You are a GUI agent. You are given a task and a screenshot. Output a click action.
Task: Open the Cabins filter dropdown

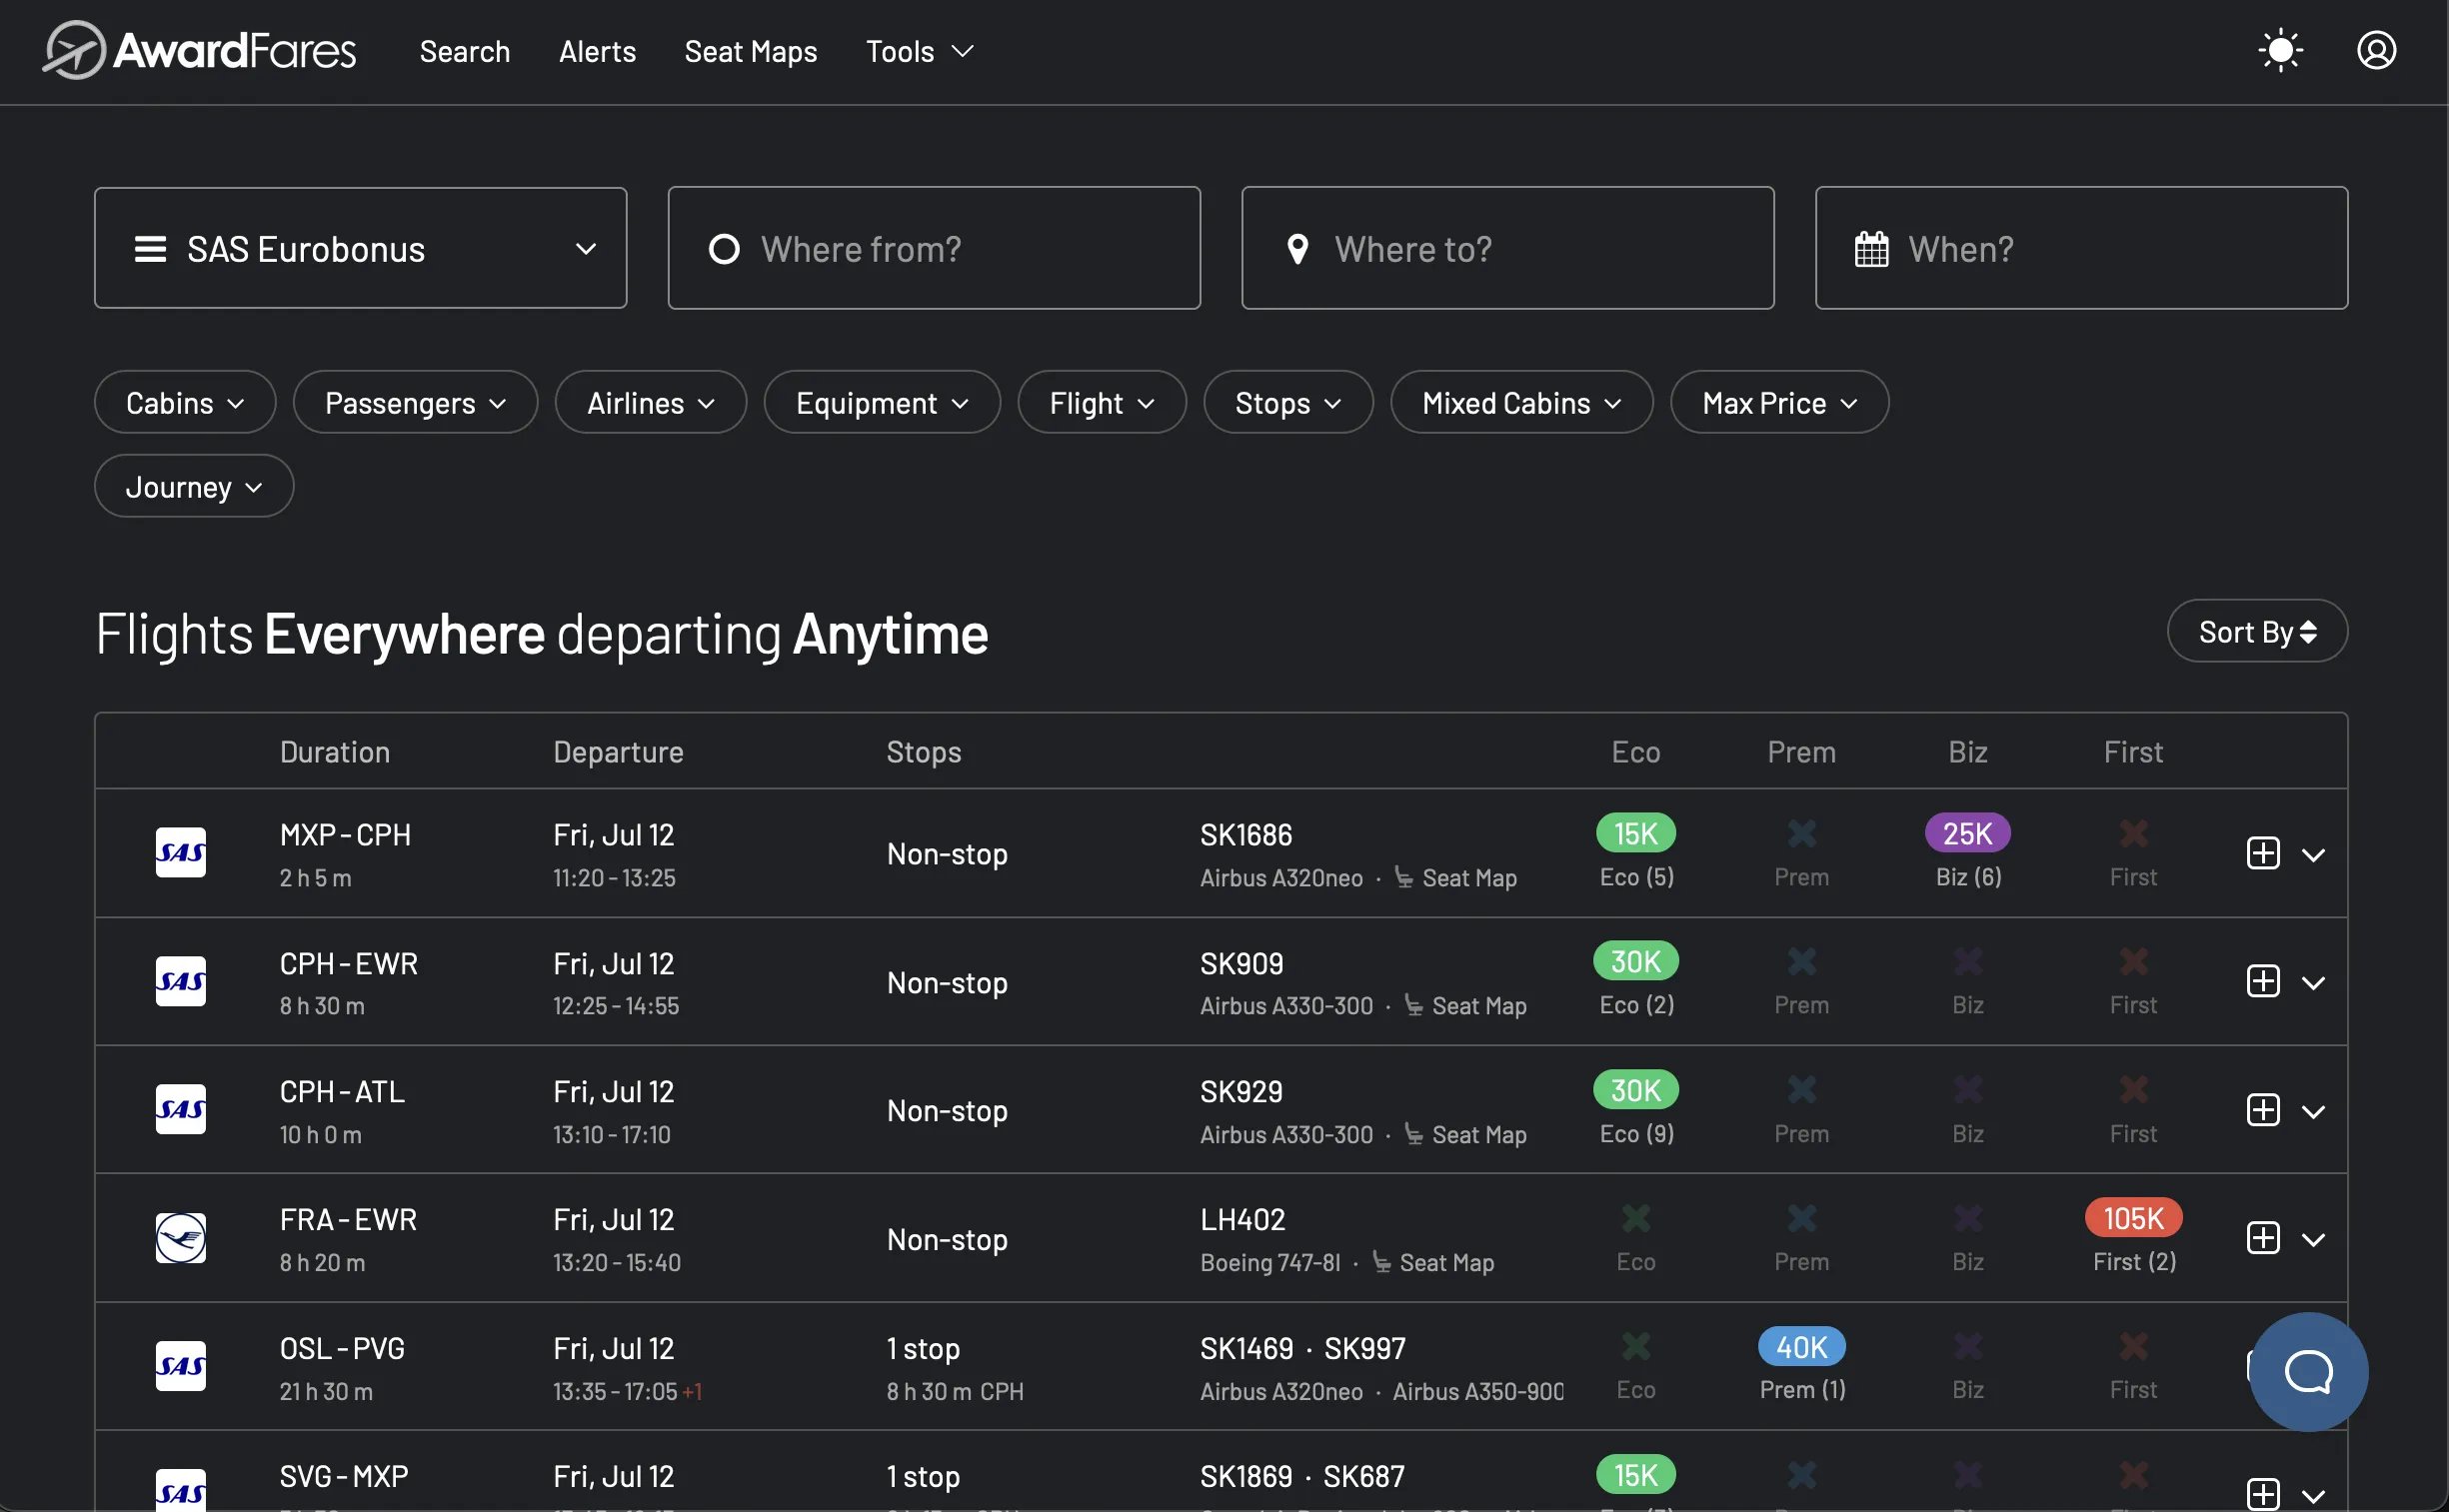(x=185, y=402)
